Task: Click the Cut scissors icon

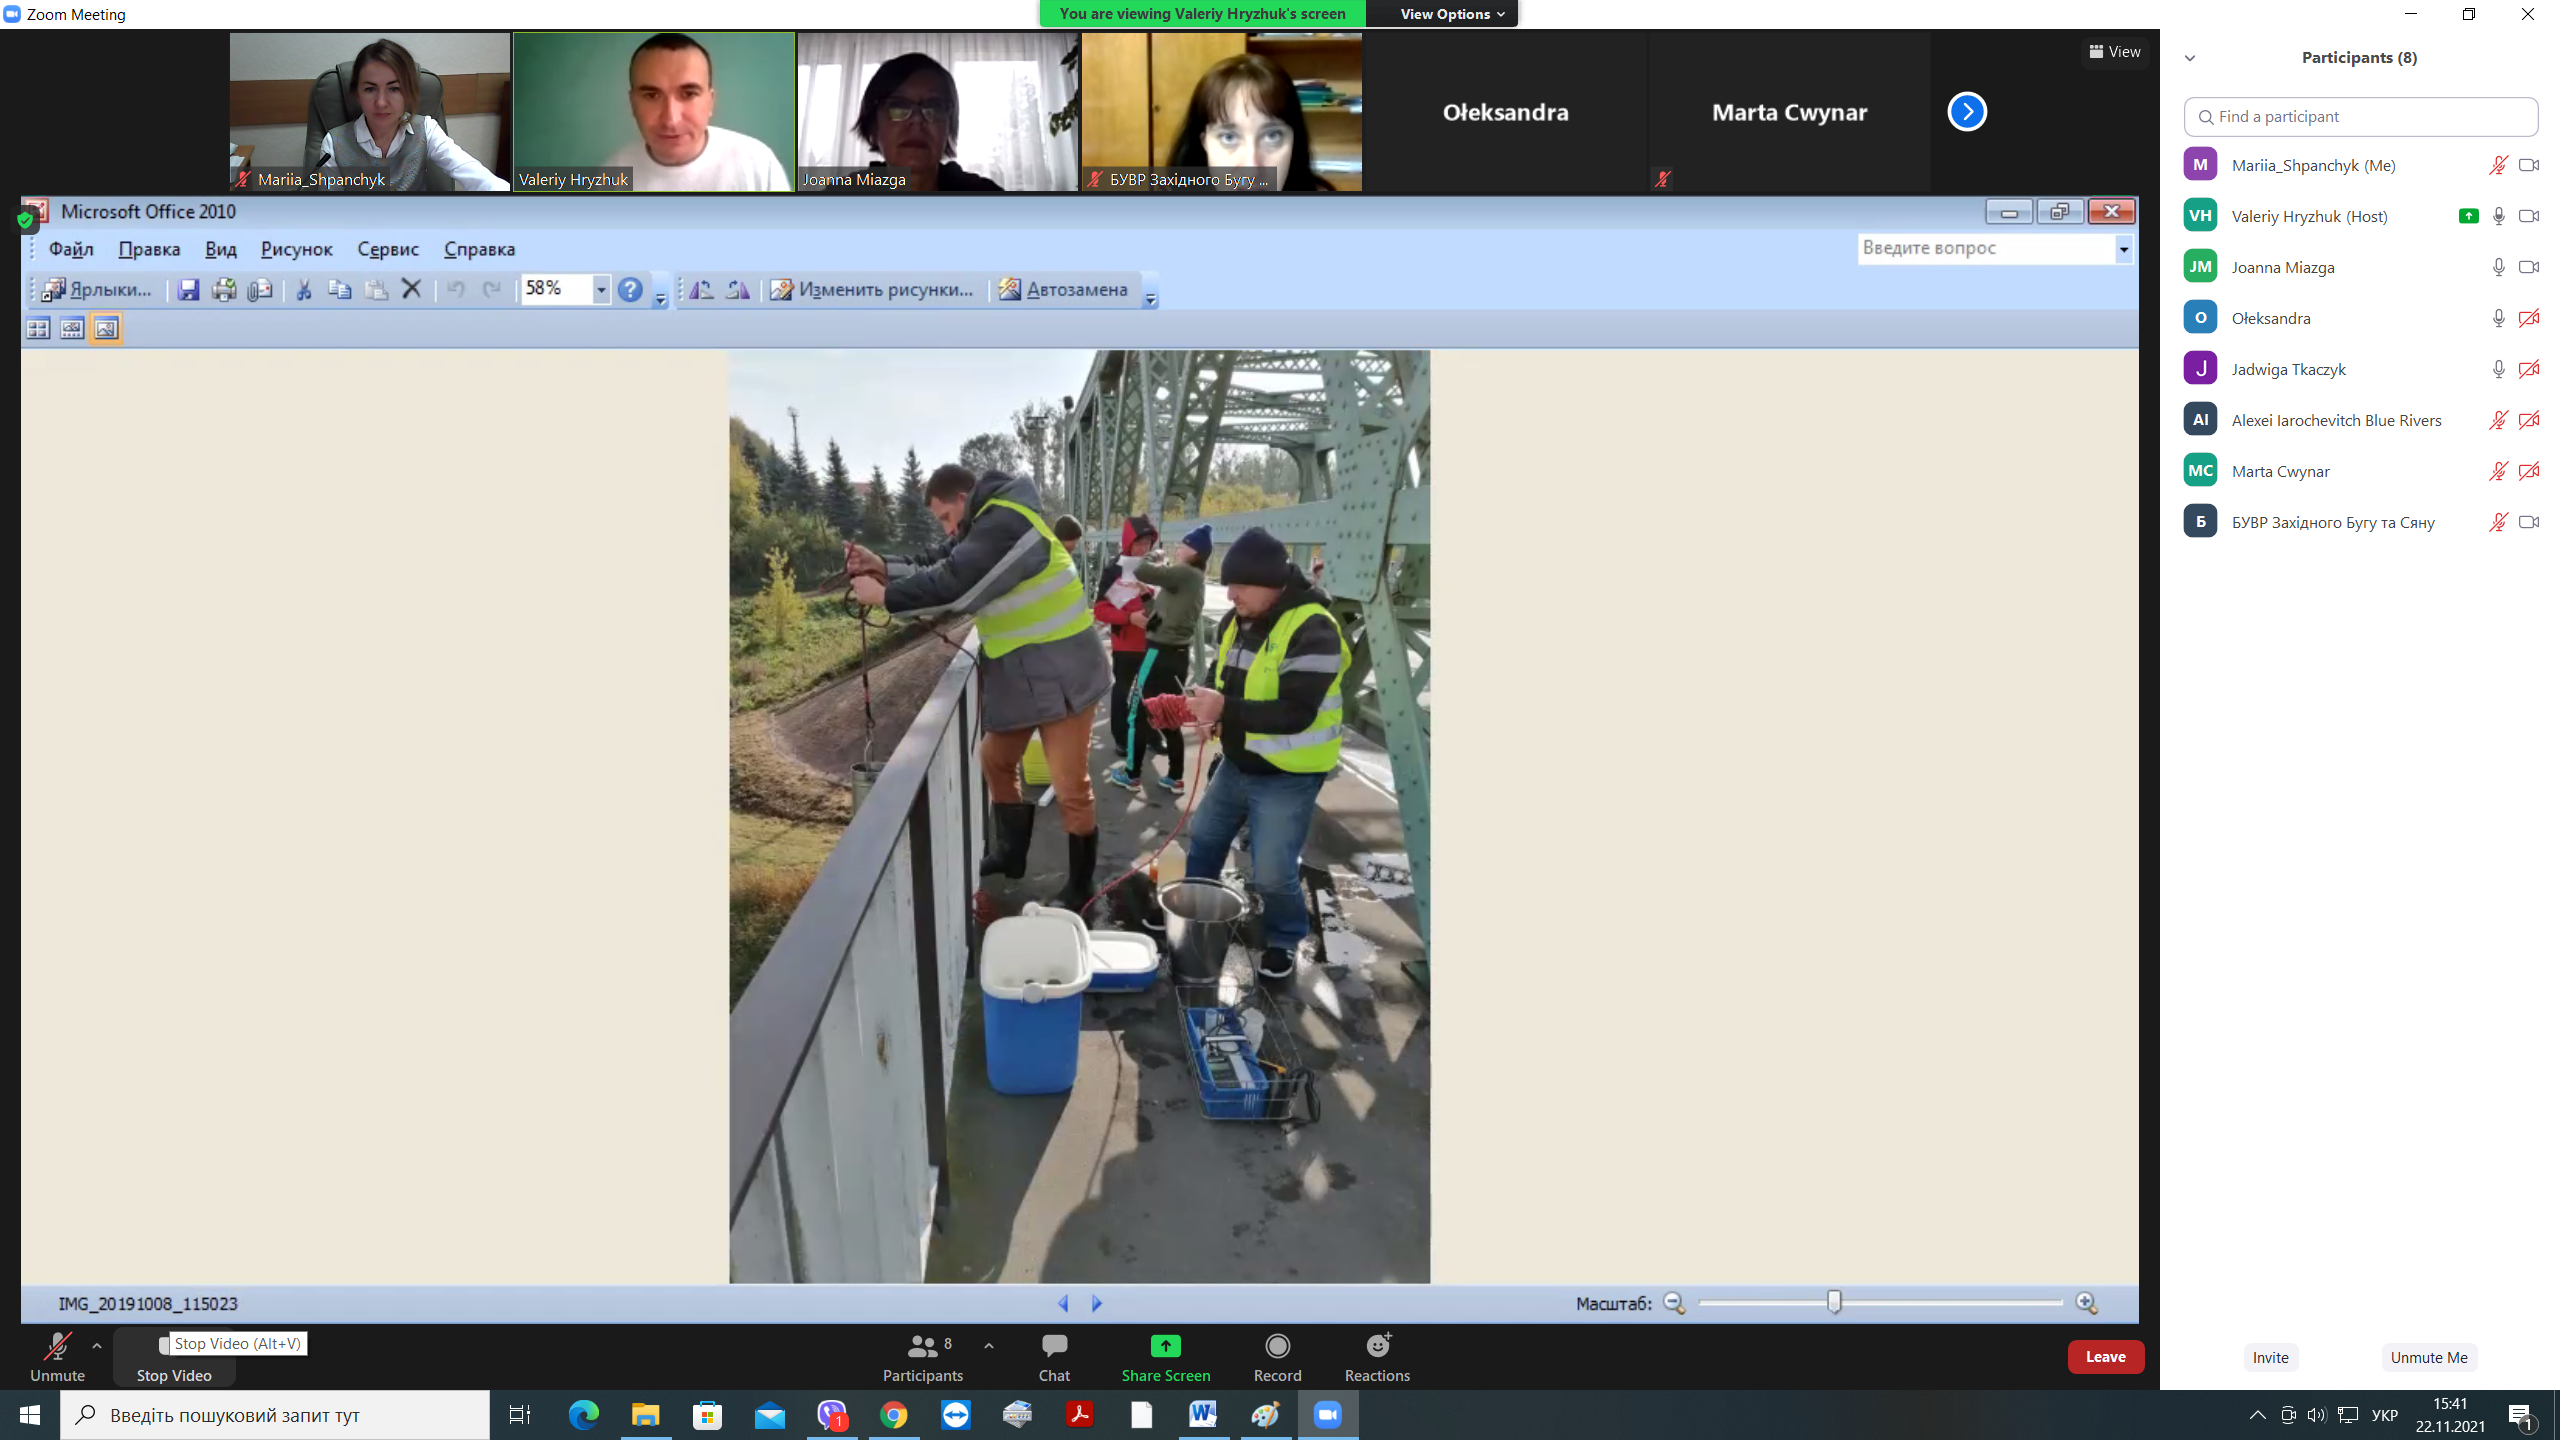Action: [304, 290]
